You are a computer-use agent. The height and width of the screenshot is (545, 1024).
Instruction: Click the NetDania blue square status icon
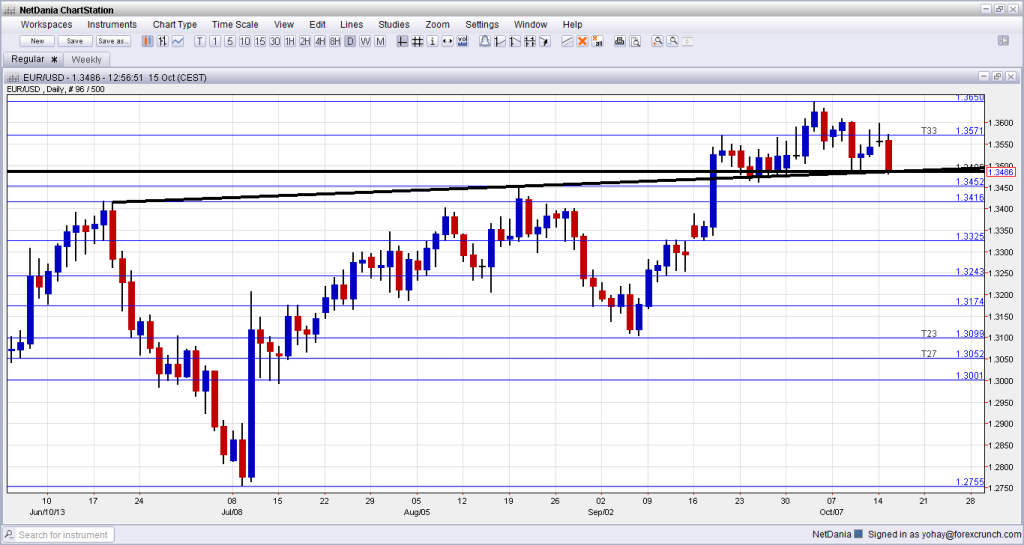859,534
